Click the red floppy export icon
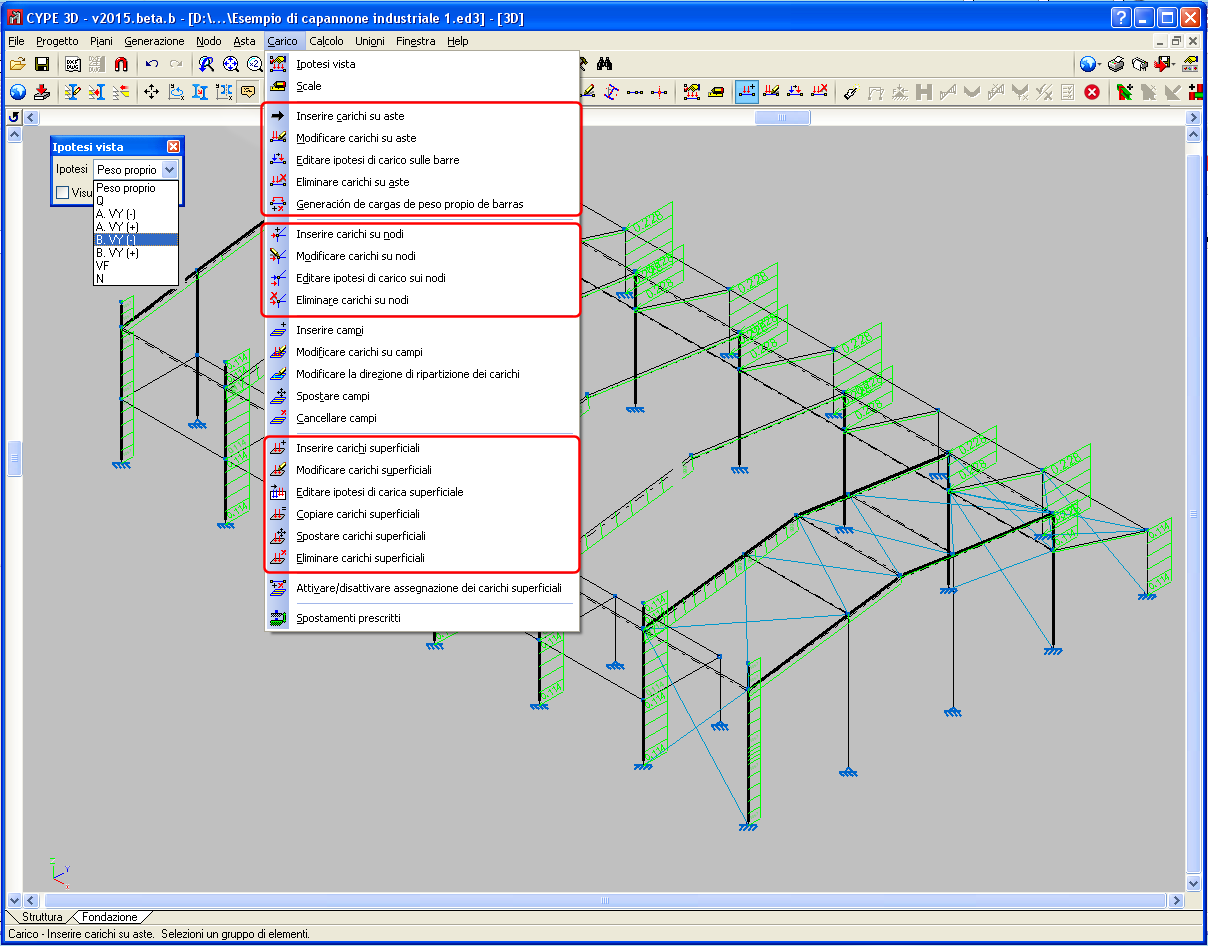1208x946 pixels. [x=1164, y=64]
